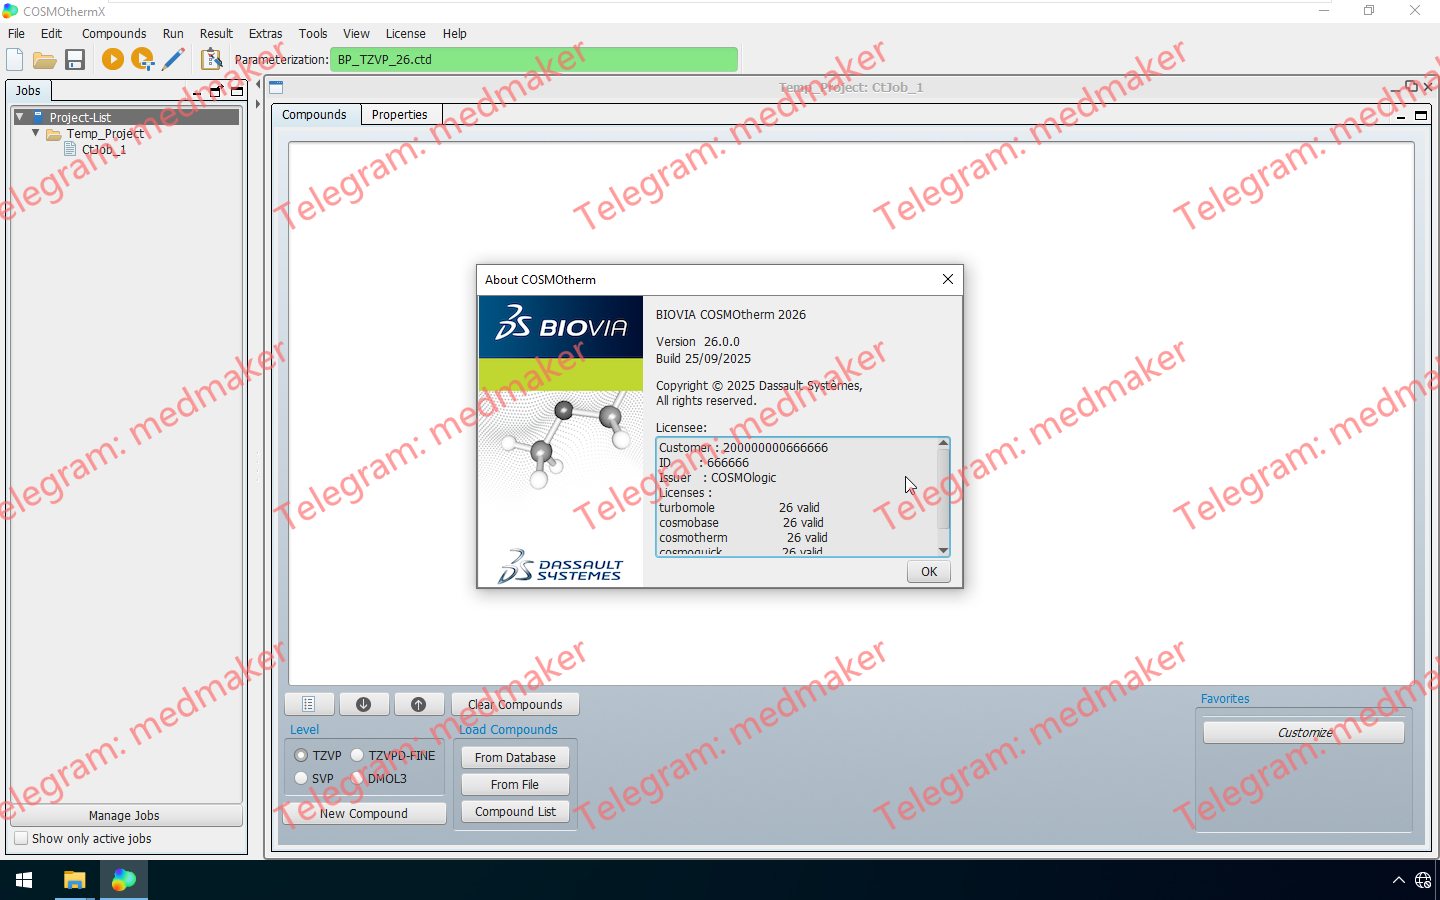The width and height of the screenshot is (1440, 900).
Task: Close the About COSMOtherm dialog
Action: point(947,280)
